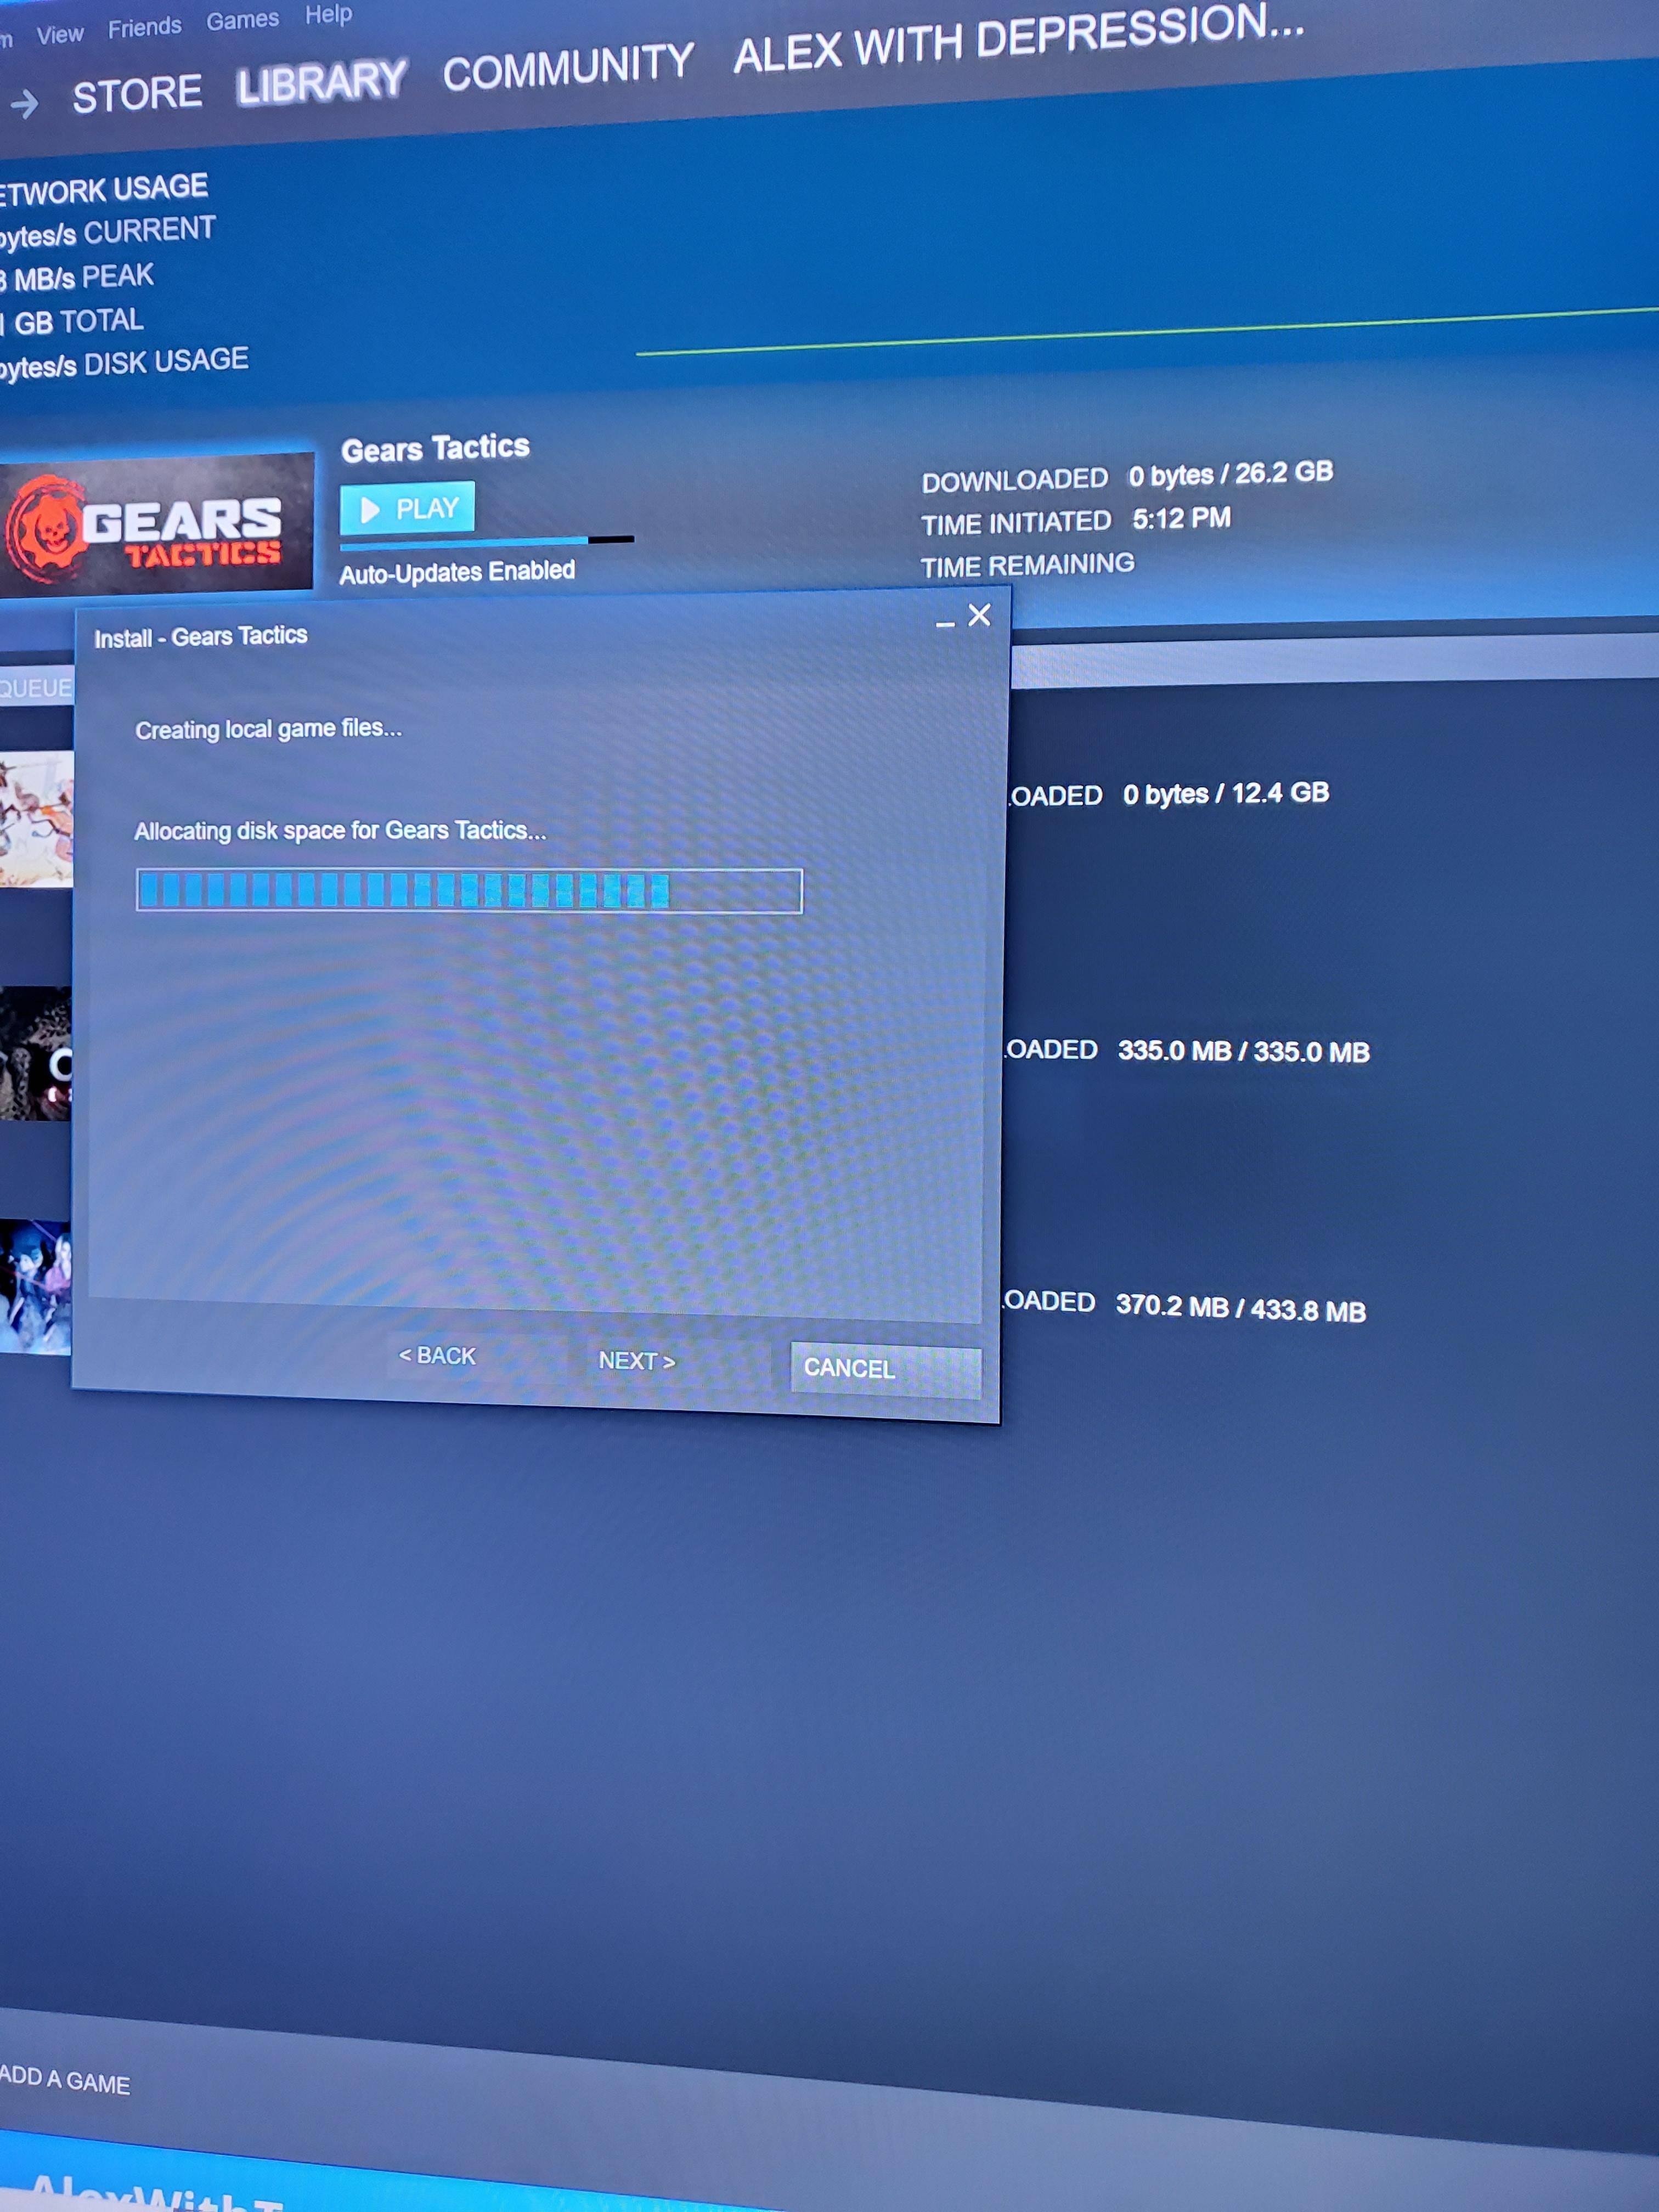The height and width of the screenshot is (2212, 1659).
Task: Click the < BACK button
Action: point(437,1355)
